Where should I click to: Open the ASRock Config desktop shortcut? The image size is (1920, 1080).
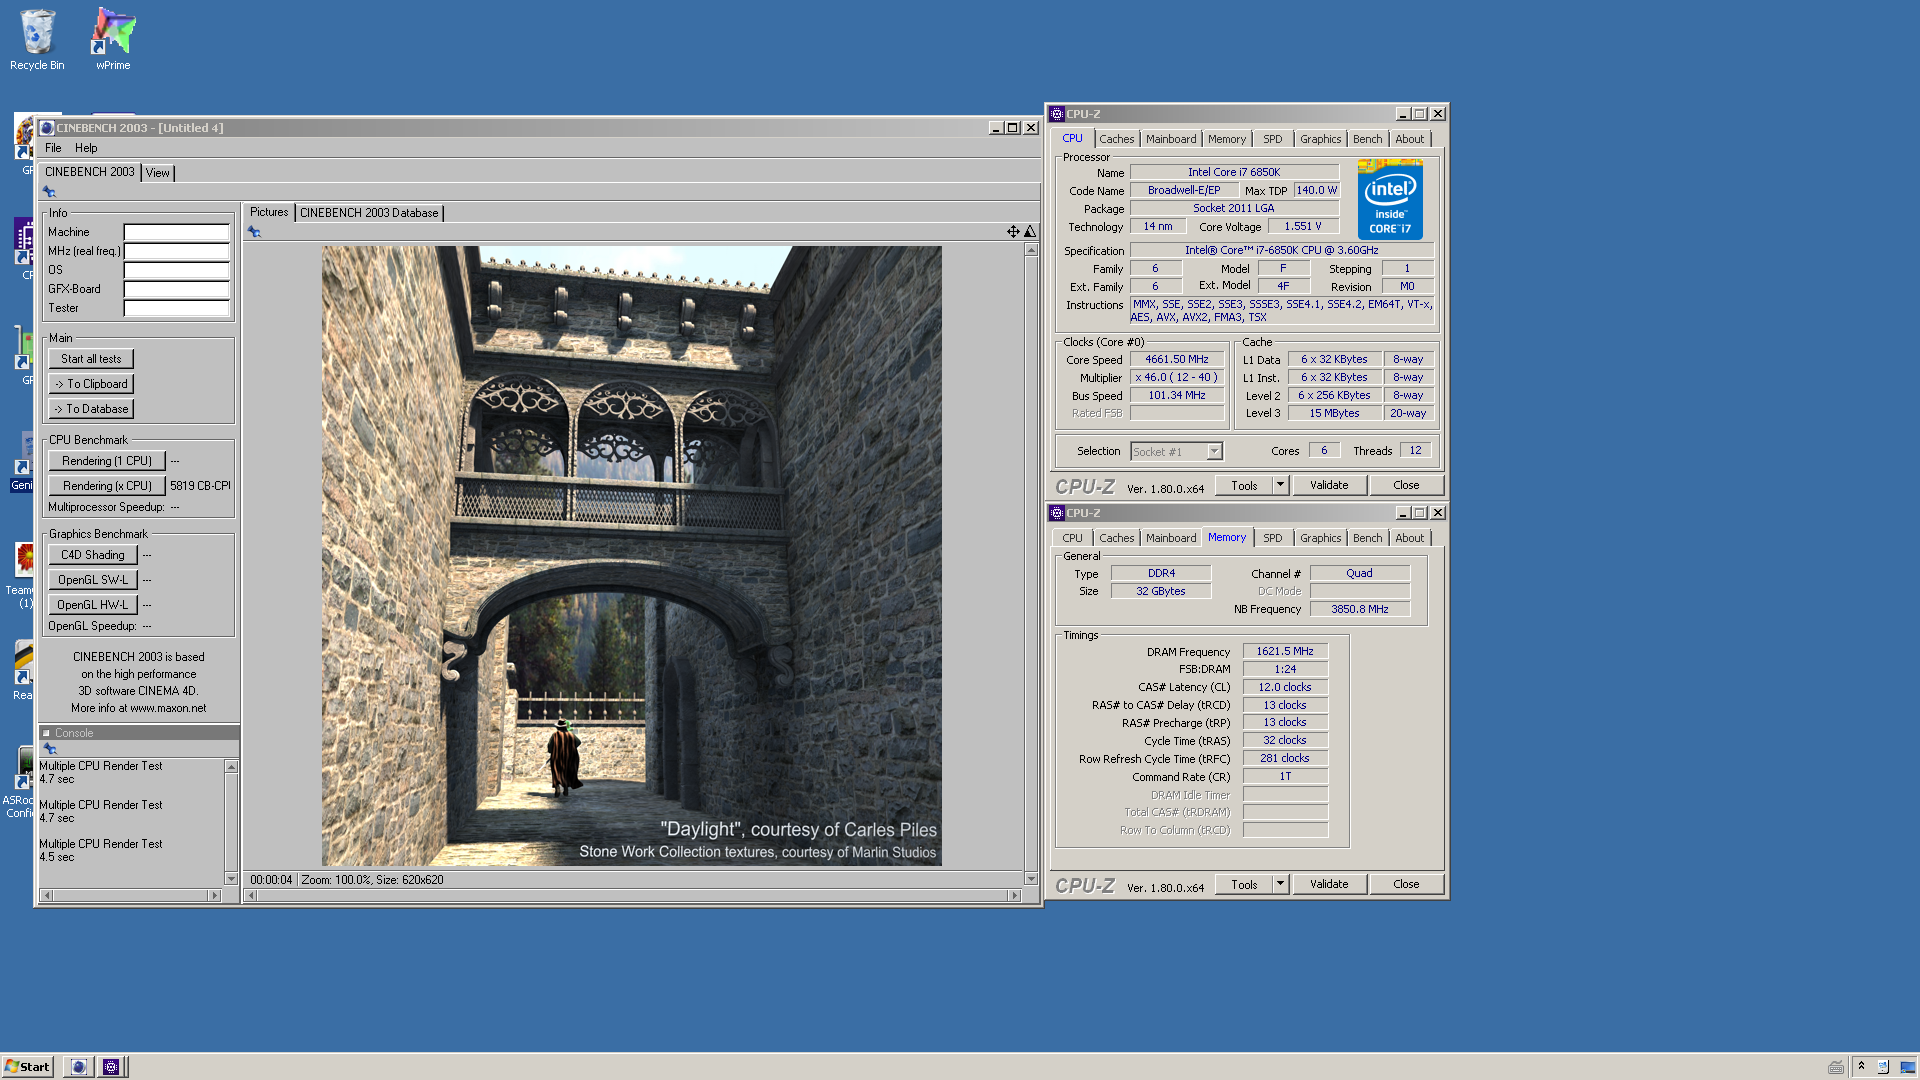tap(20, 783)
